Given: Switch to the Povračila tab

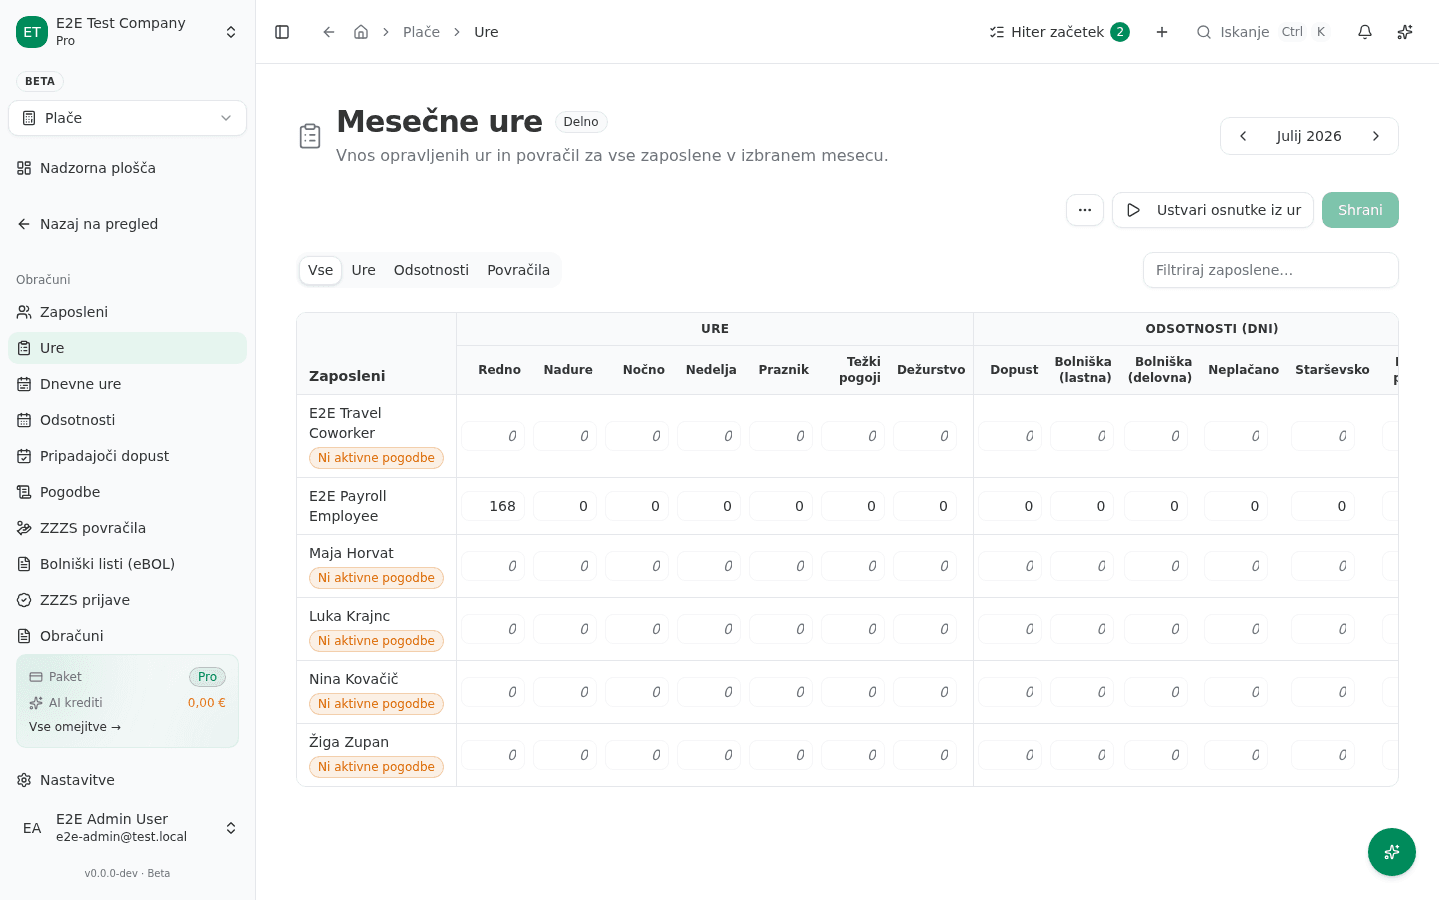Looking at the screenshot, I should pyautogui.click(x=518, y=270).
